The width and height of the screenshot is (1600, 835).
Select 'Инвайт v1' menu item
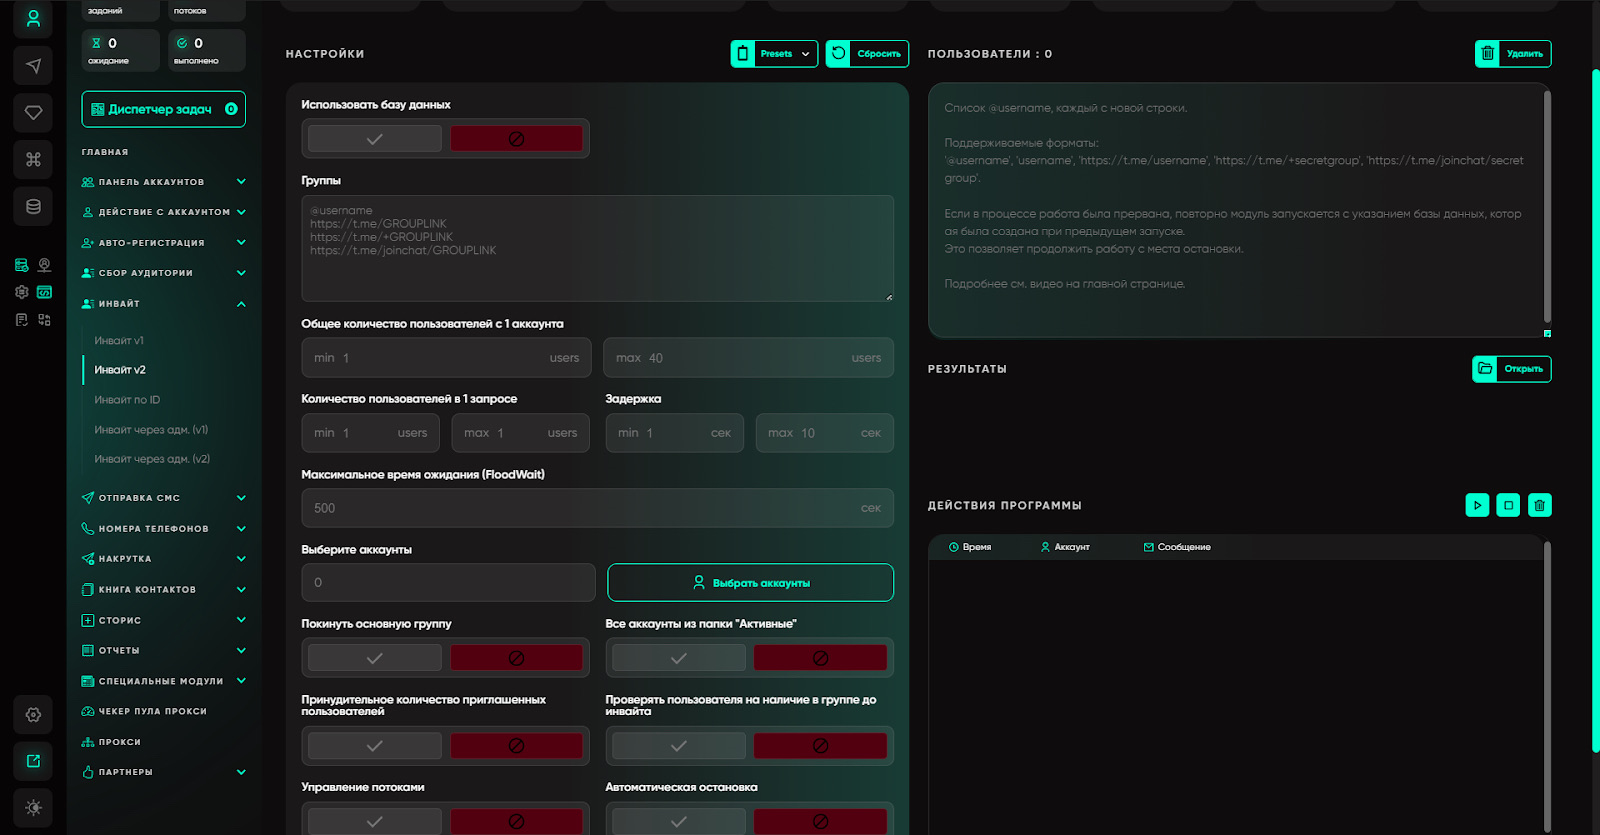pyautogui.click(x=119, y=341)
